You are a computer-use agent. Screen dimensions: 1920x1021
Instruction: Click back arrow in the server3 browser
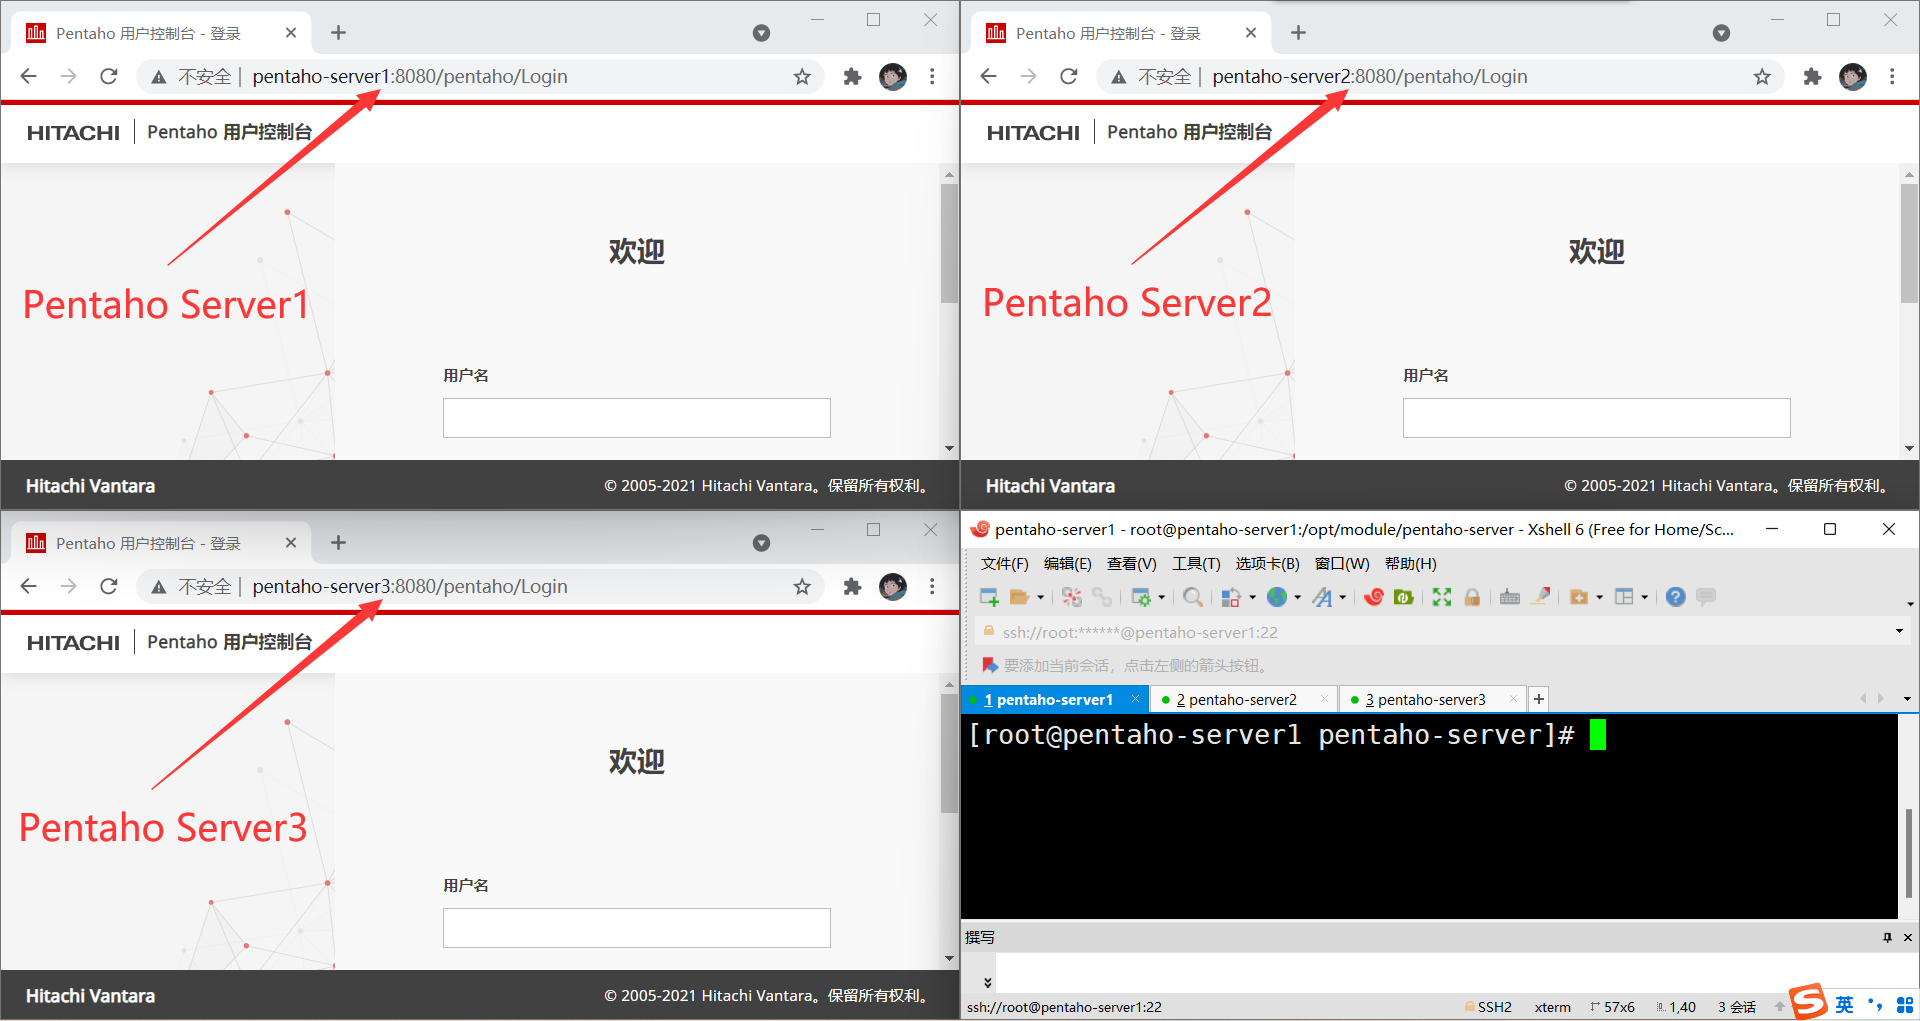tap(29, 586)
